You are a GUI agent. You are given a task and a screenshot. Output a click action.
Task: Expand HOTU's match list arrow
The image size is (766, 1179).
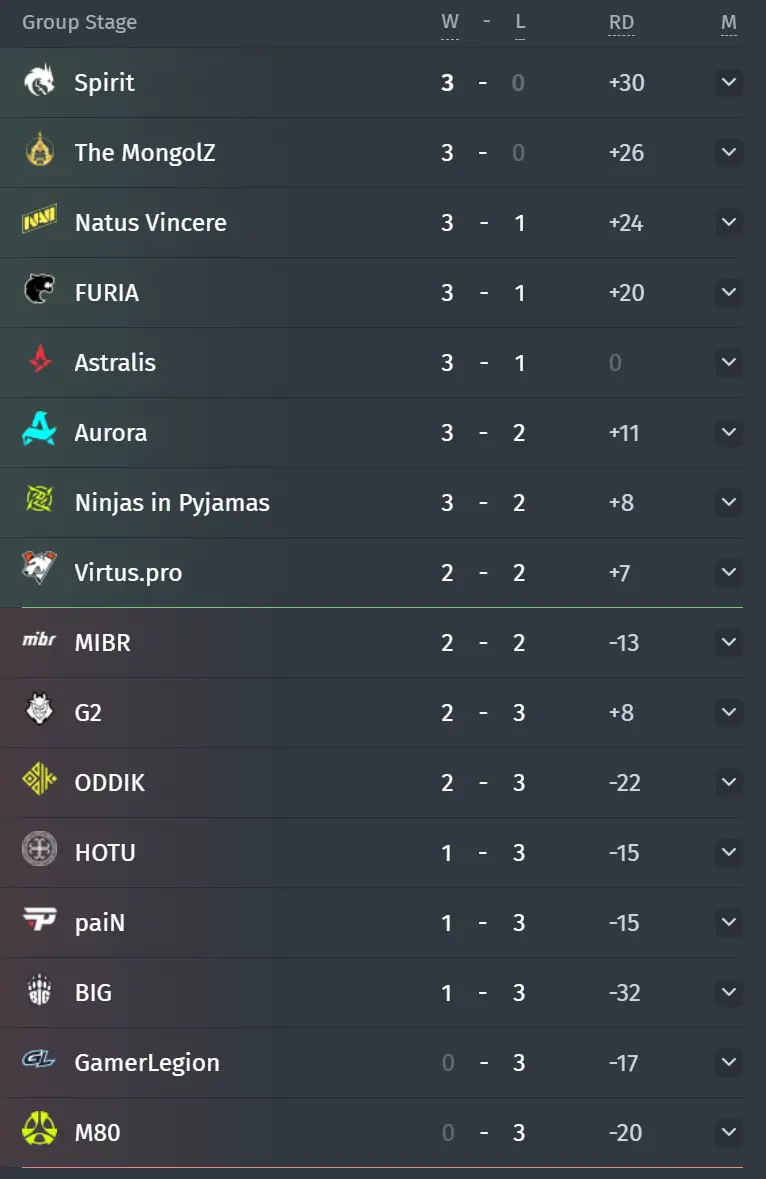(x=728, y=852)
